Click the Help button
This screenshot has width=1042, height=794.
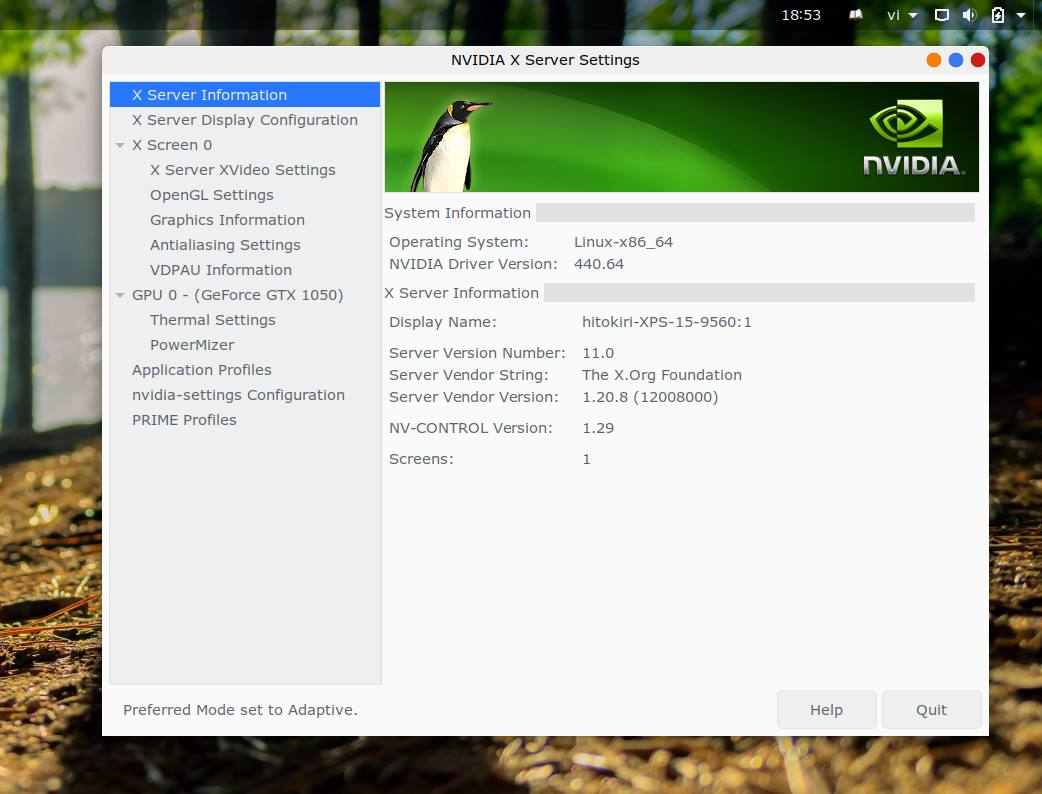[x=827, y=710]
